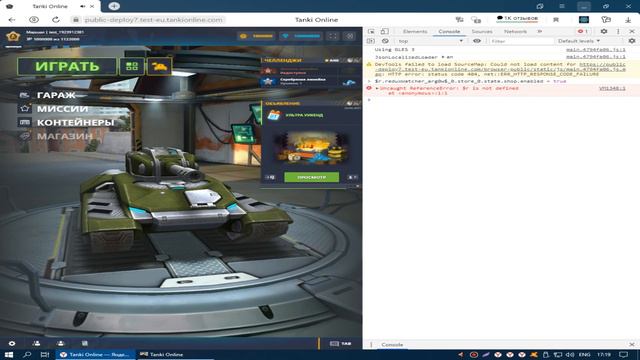Open browser bookmark icon in toolbar
Viewport: 640px width, 360px height.
point(556,20)
